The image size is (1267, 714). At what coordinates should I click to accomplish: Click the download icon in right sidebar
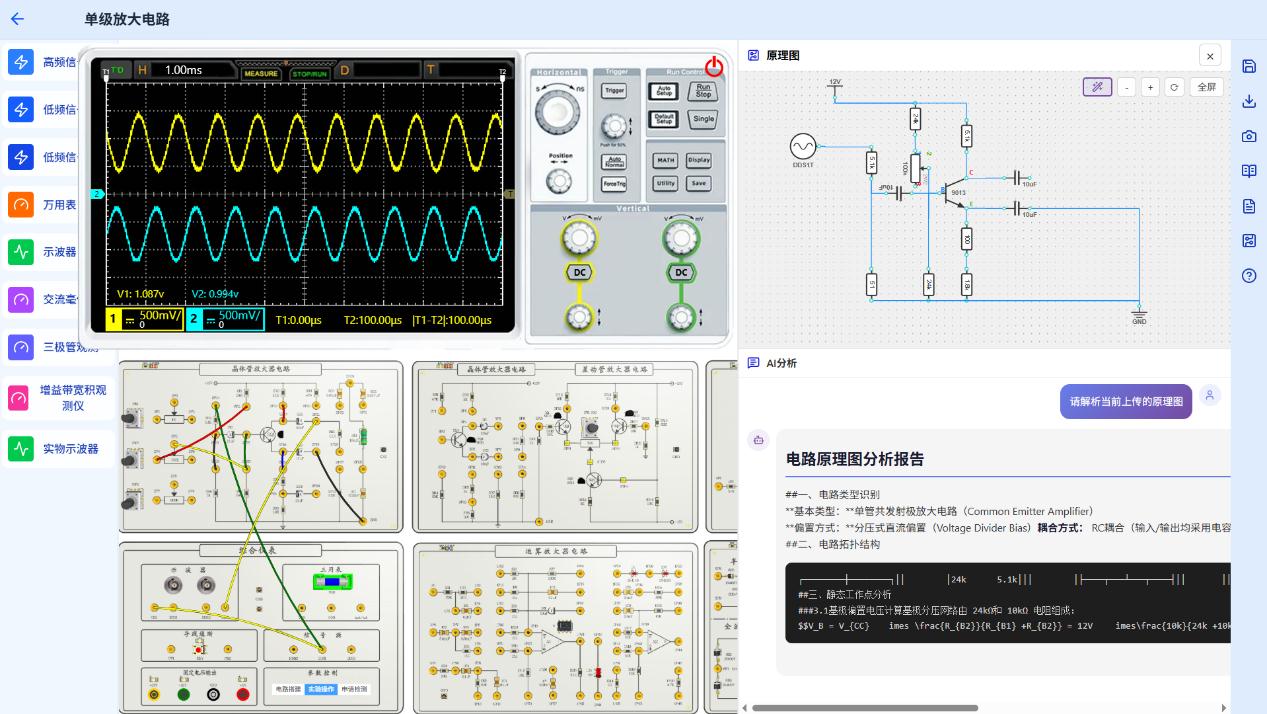(x=1248, y=101)
